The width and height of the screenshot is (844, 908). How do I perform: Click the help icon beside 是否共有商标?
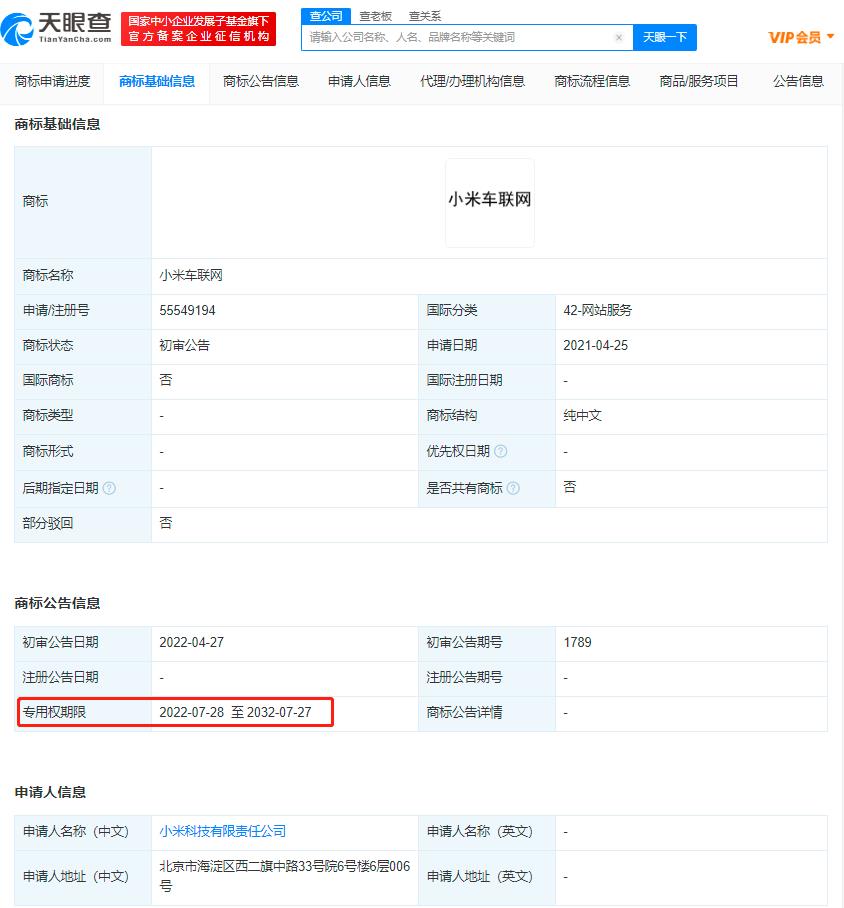click(513, 488)
